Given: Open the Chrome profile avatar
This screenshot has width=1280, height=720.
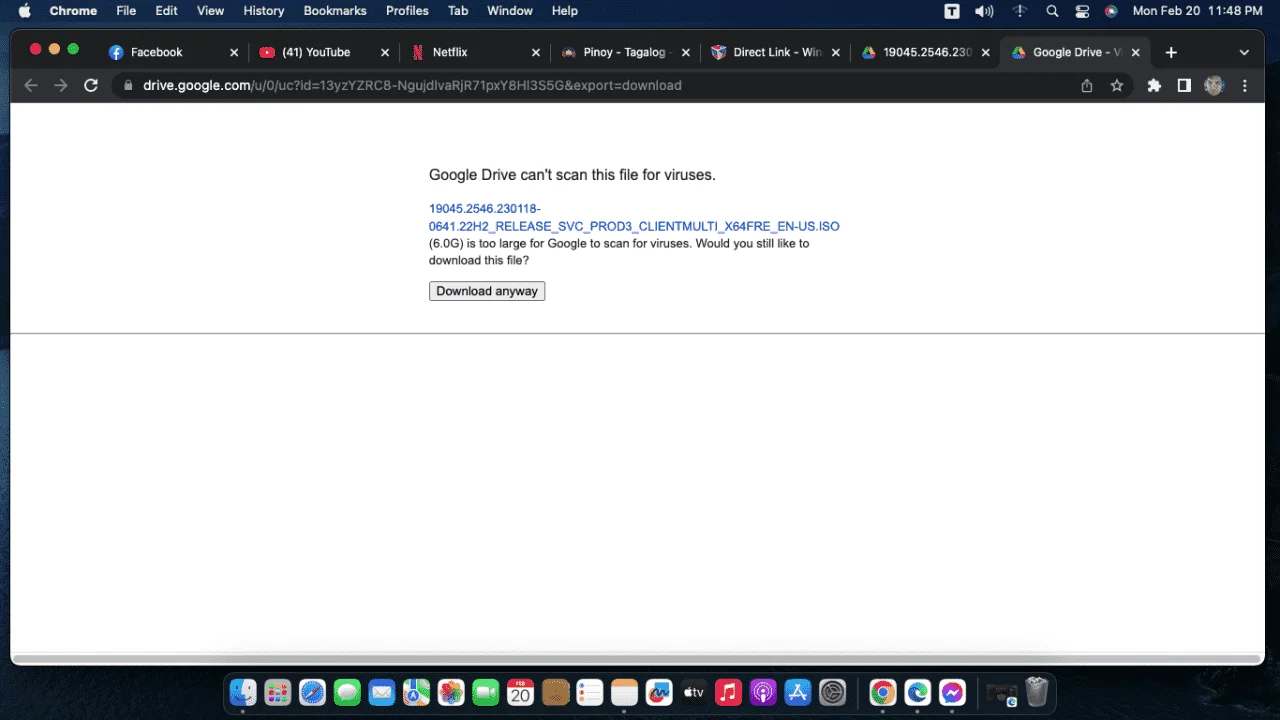Looking at the screenshot, I should click(x=1214, y=86).
